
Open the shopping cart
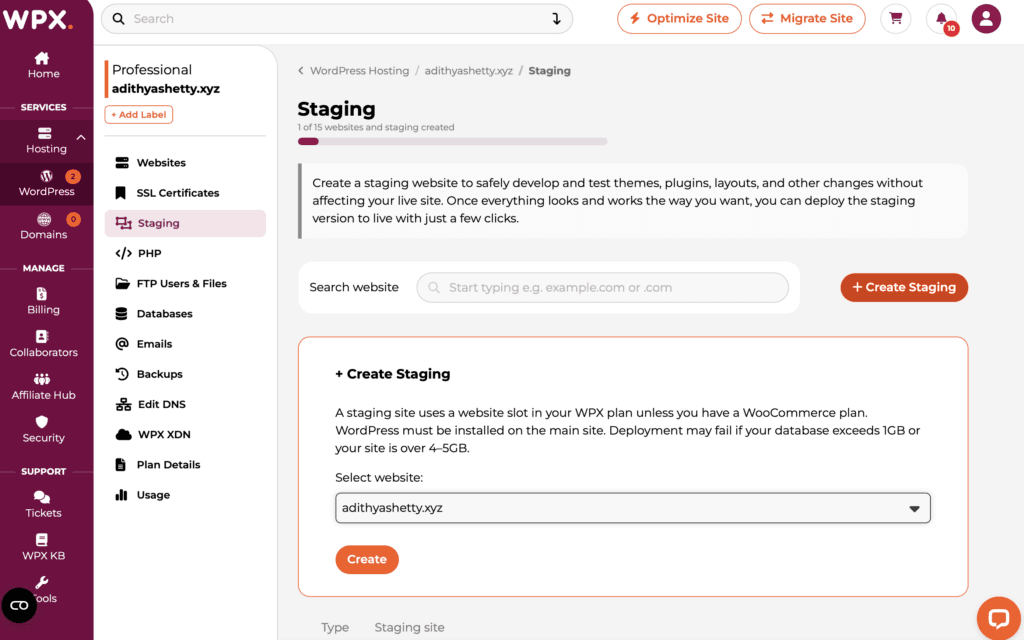[x=895, y=18]
